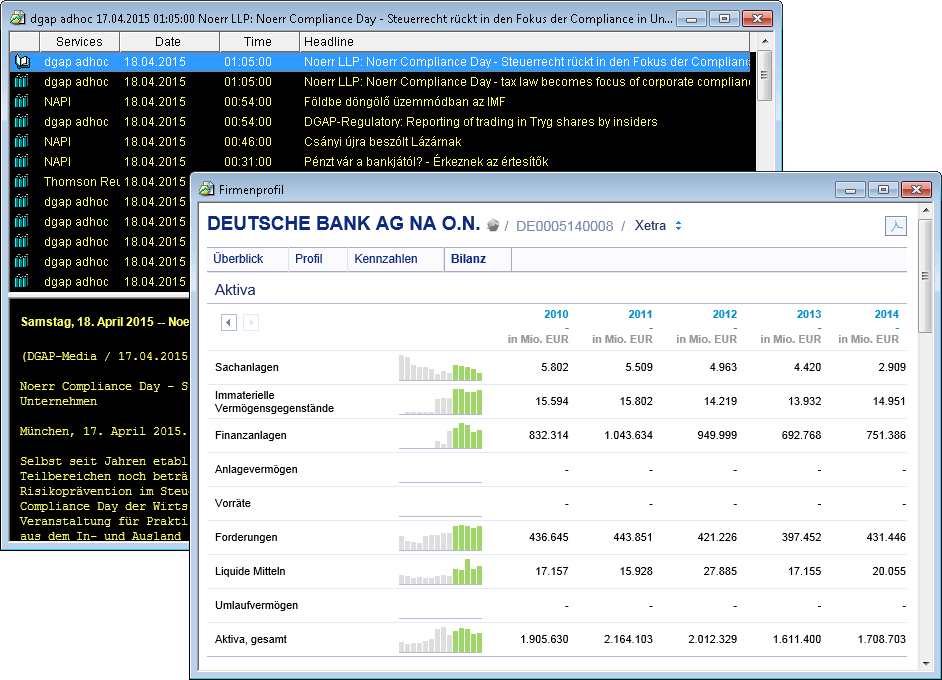Screen dimensions: 942x680
Task: Select the Profil tab
Action: (x=309, y=259)
